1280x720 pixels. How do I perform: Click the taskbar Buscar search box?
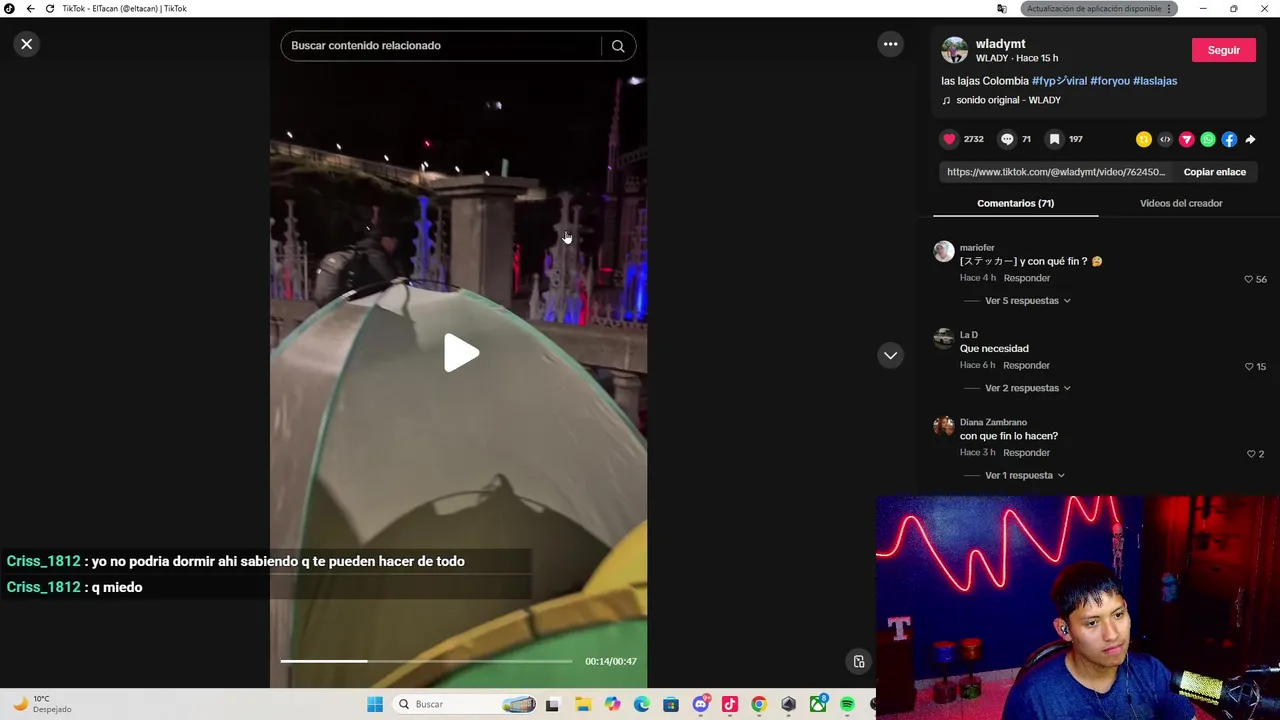click(x=465, y=704)
